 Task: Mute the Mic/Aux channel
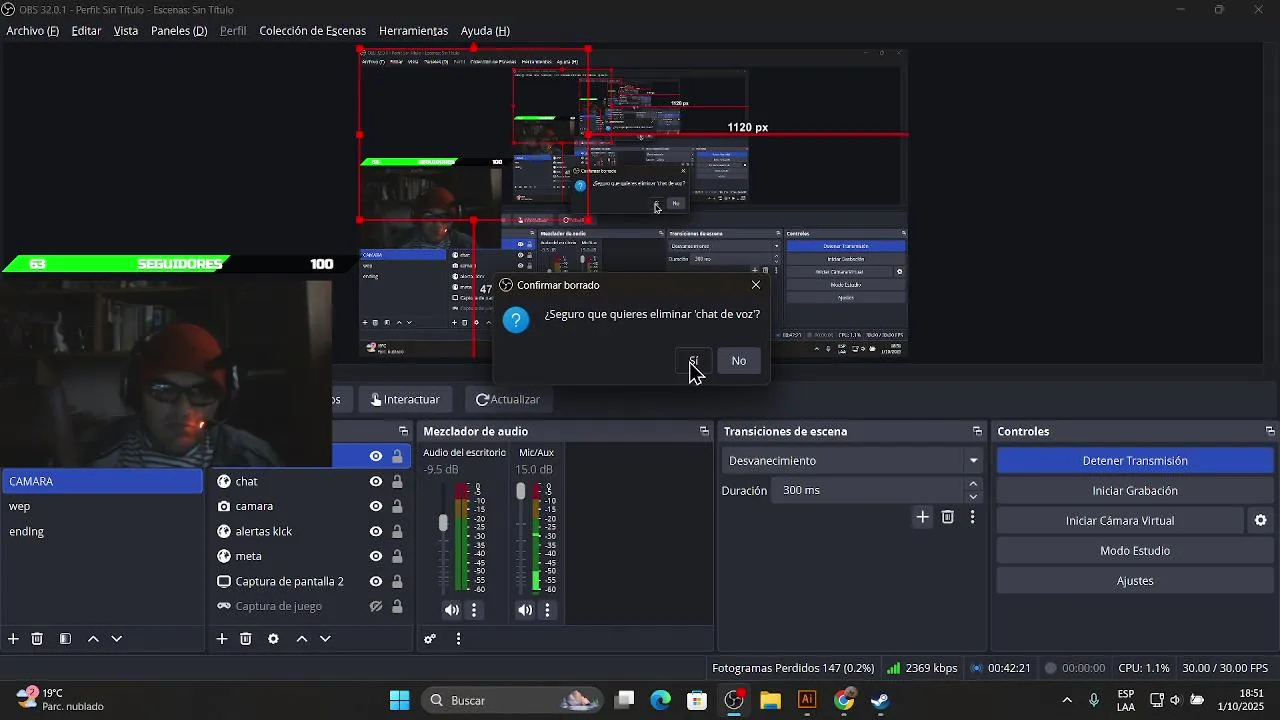point(525,610)
